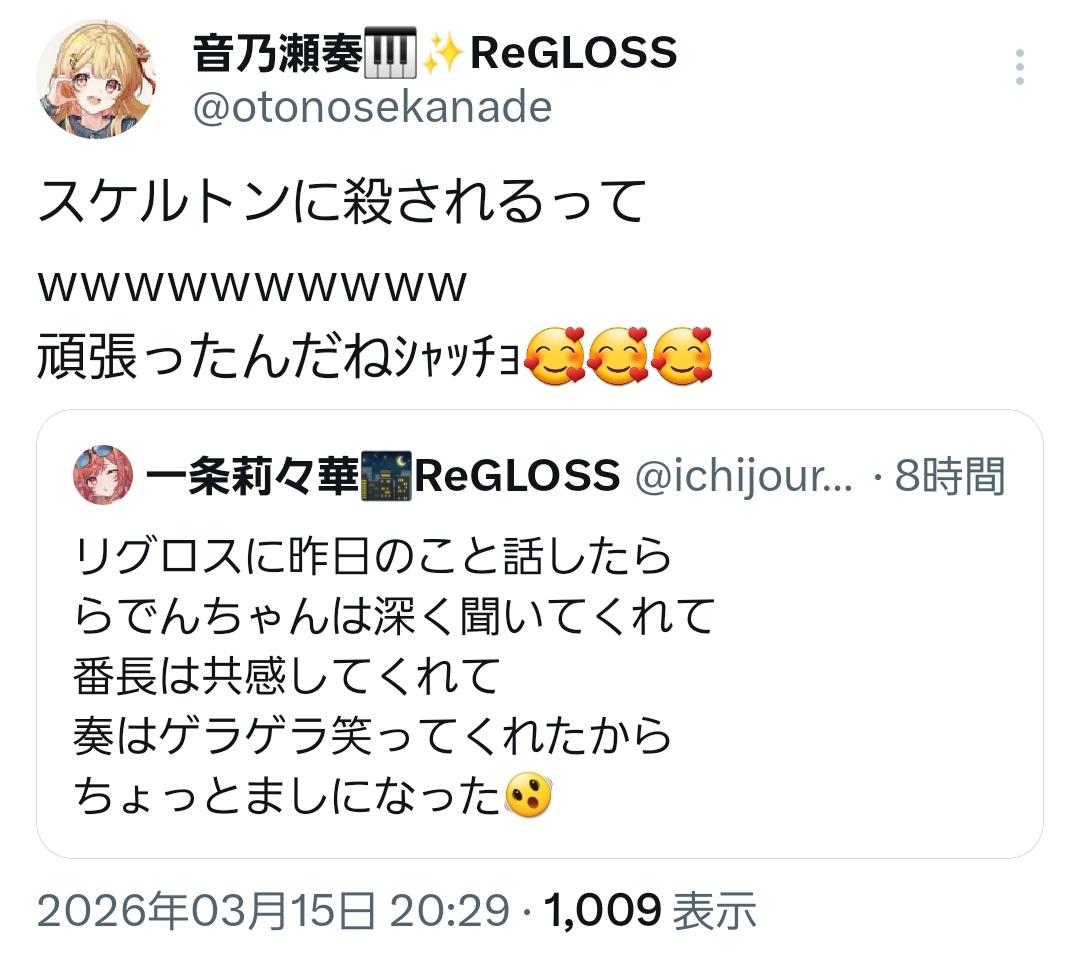Open the 8時間 timestamp in quoted tweet
Screen dimensions: 1080x962
pos(951,475)
